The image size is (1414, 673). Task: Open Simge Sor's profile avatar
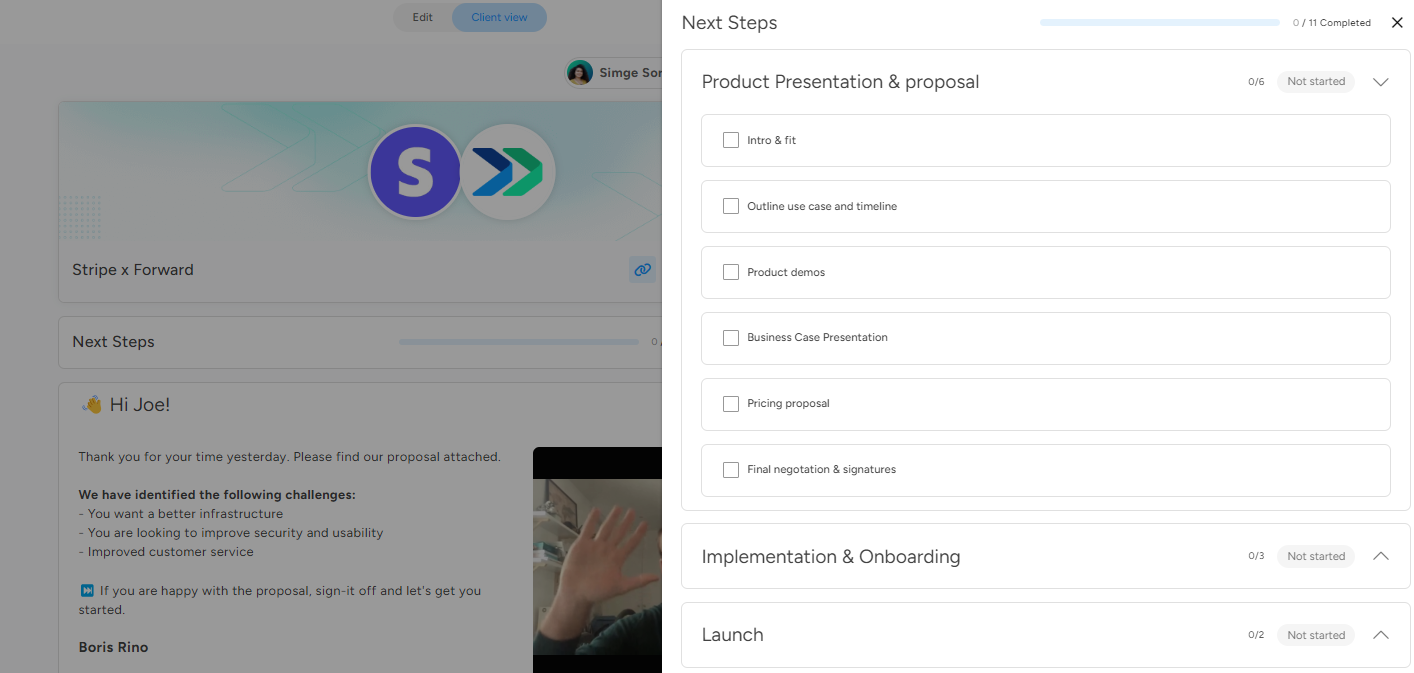(581, 72)
